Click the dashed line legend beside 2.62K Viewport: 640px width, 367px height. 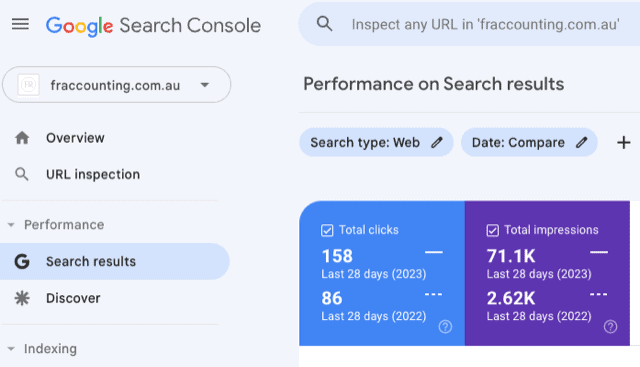598,294
